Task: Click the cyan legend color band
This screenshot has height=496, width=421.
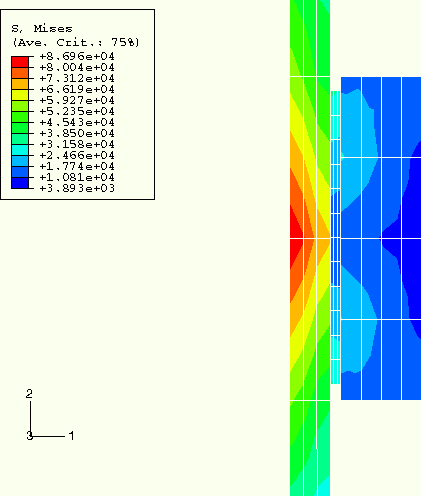Action: 20,150
